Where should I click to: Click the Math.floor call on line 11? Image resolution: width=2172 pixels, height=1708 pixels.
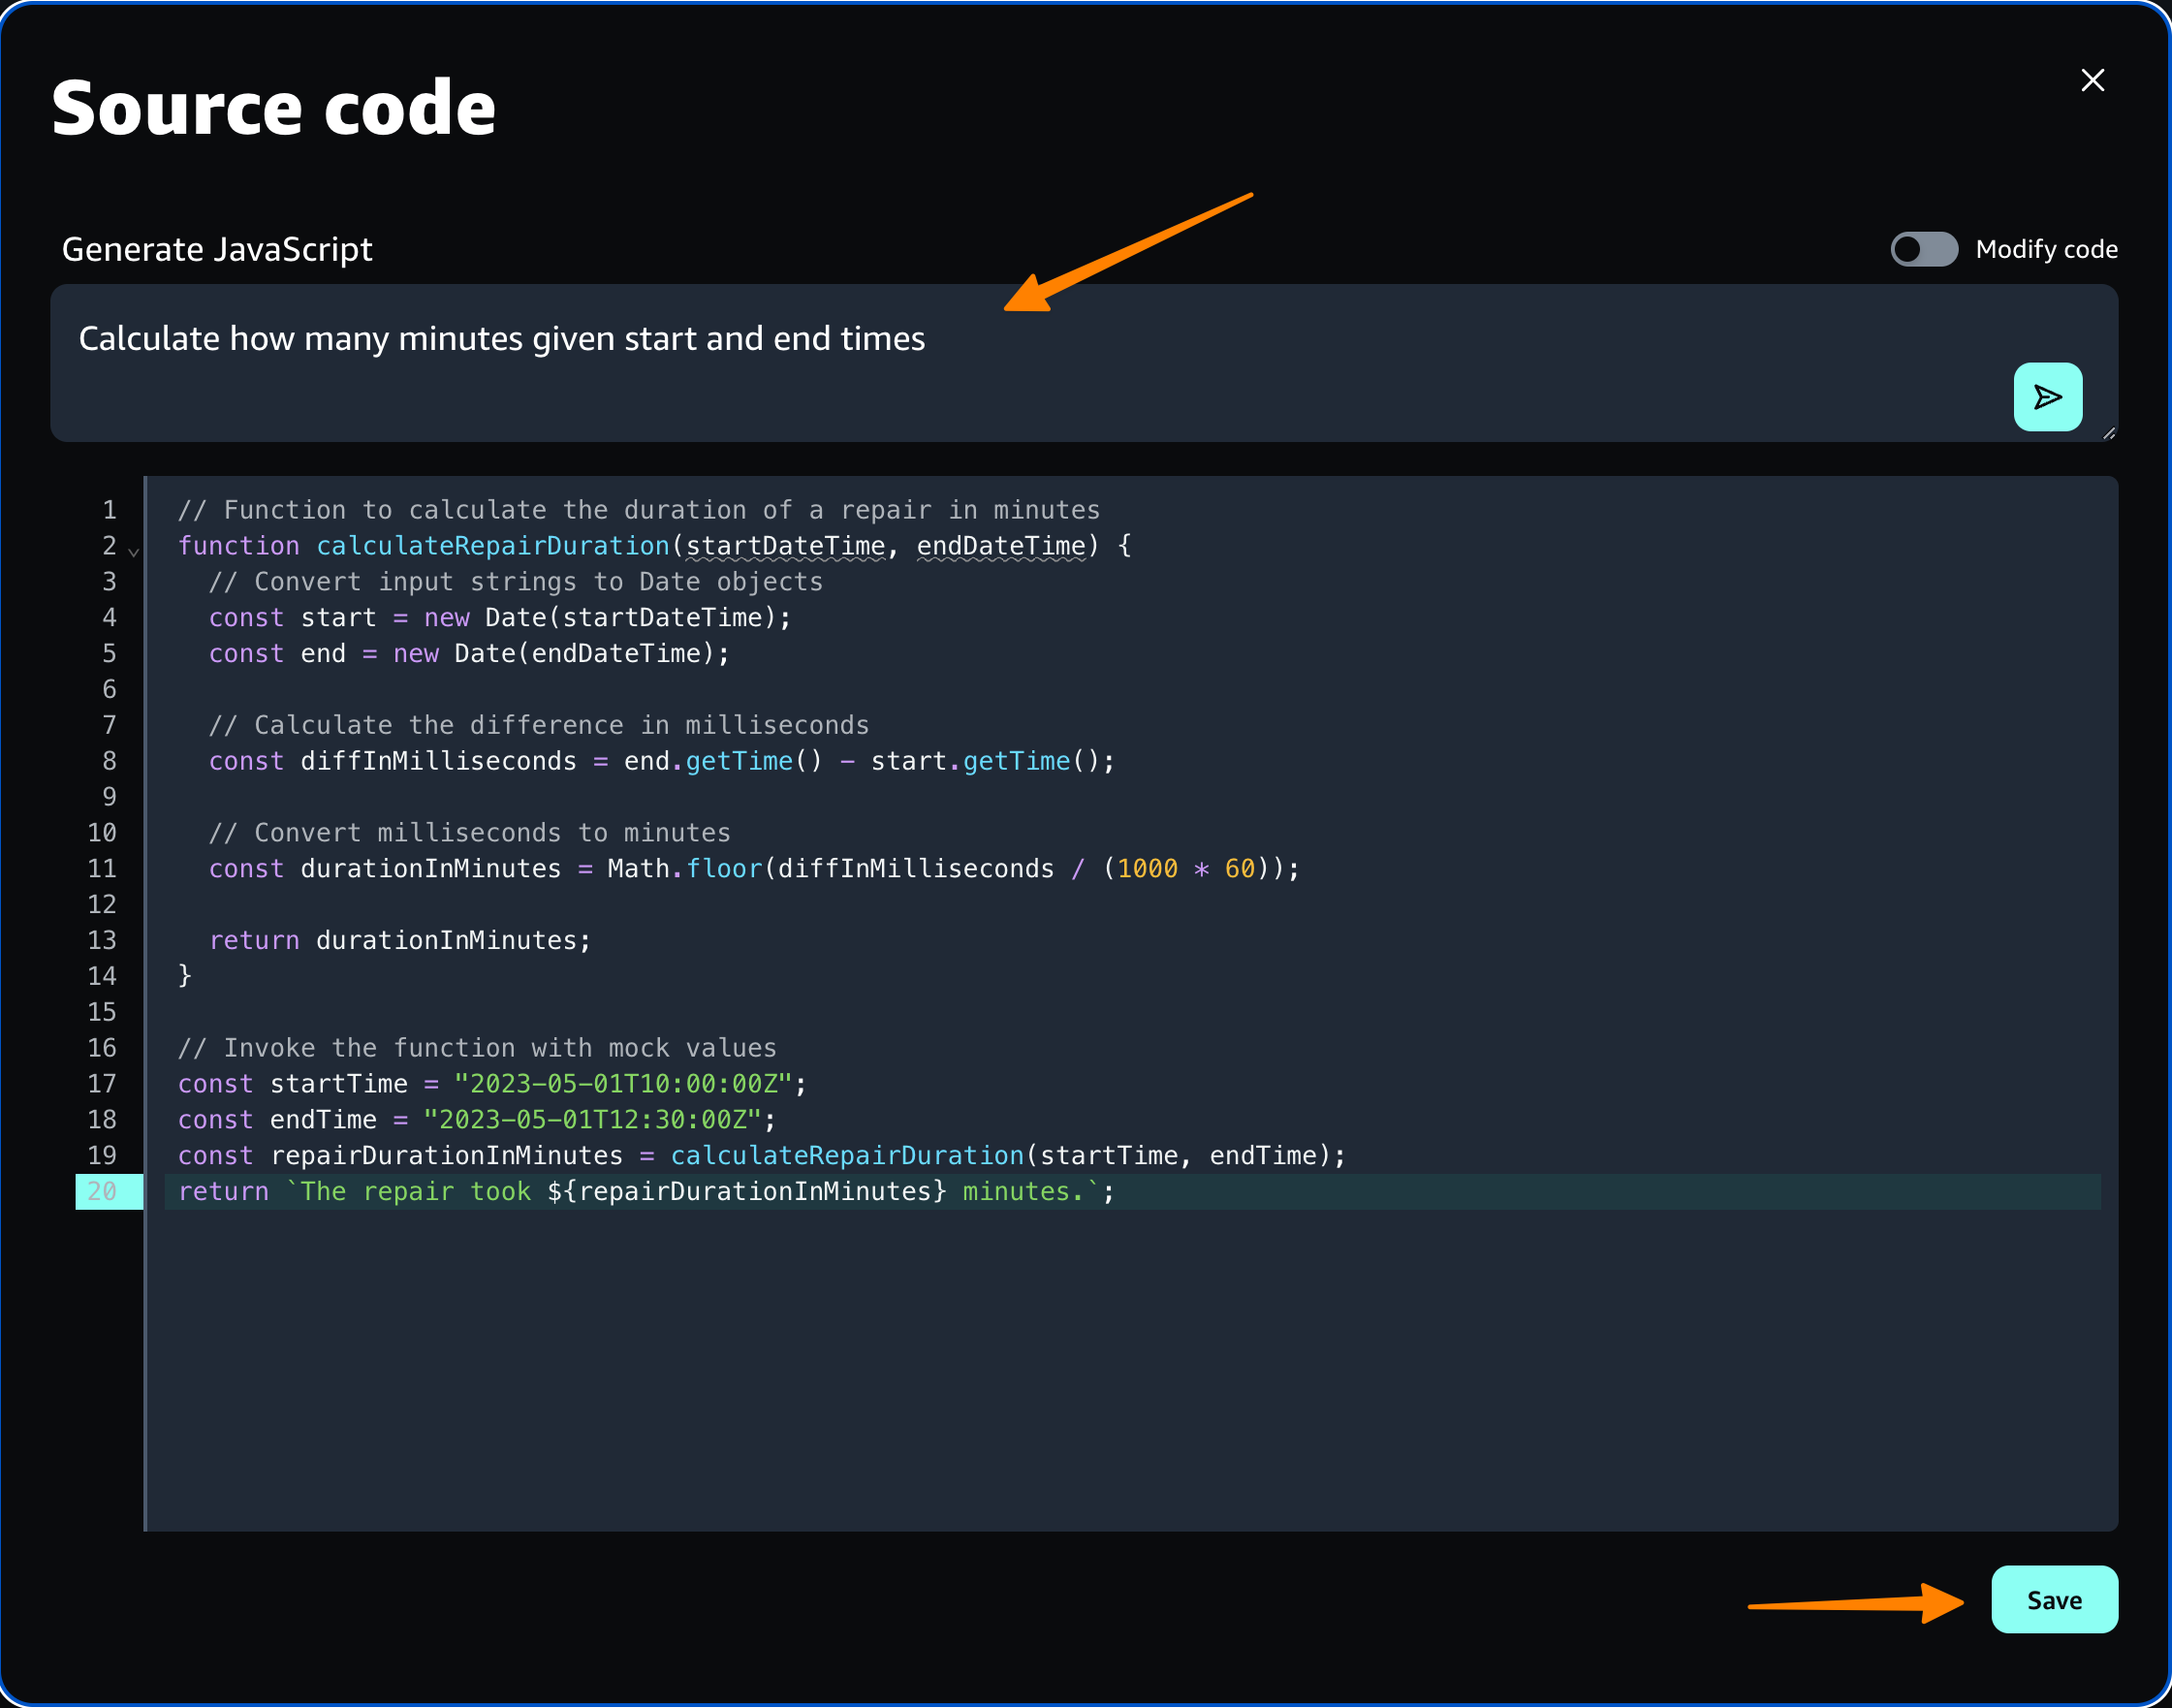(x=685, y=868)
